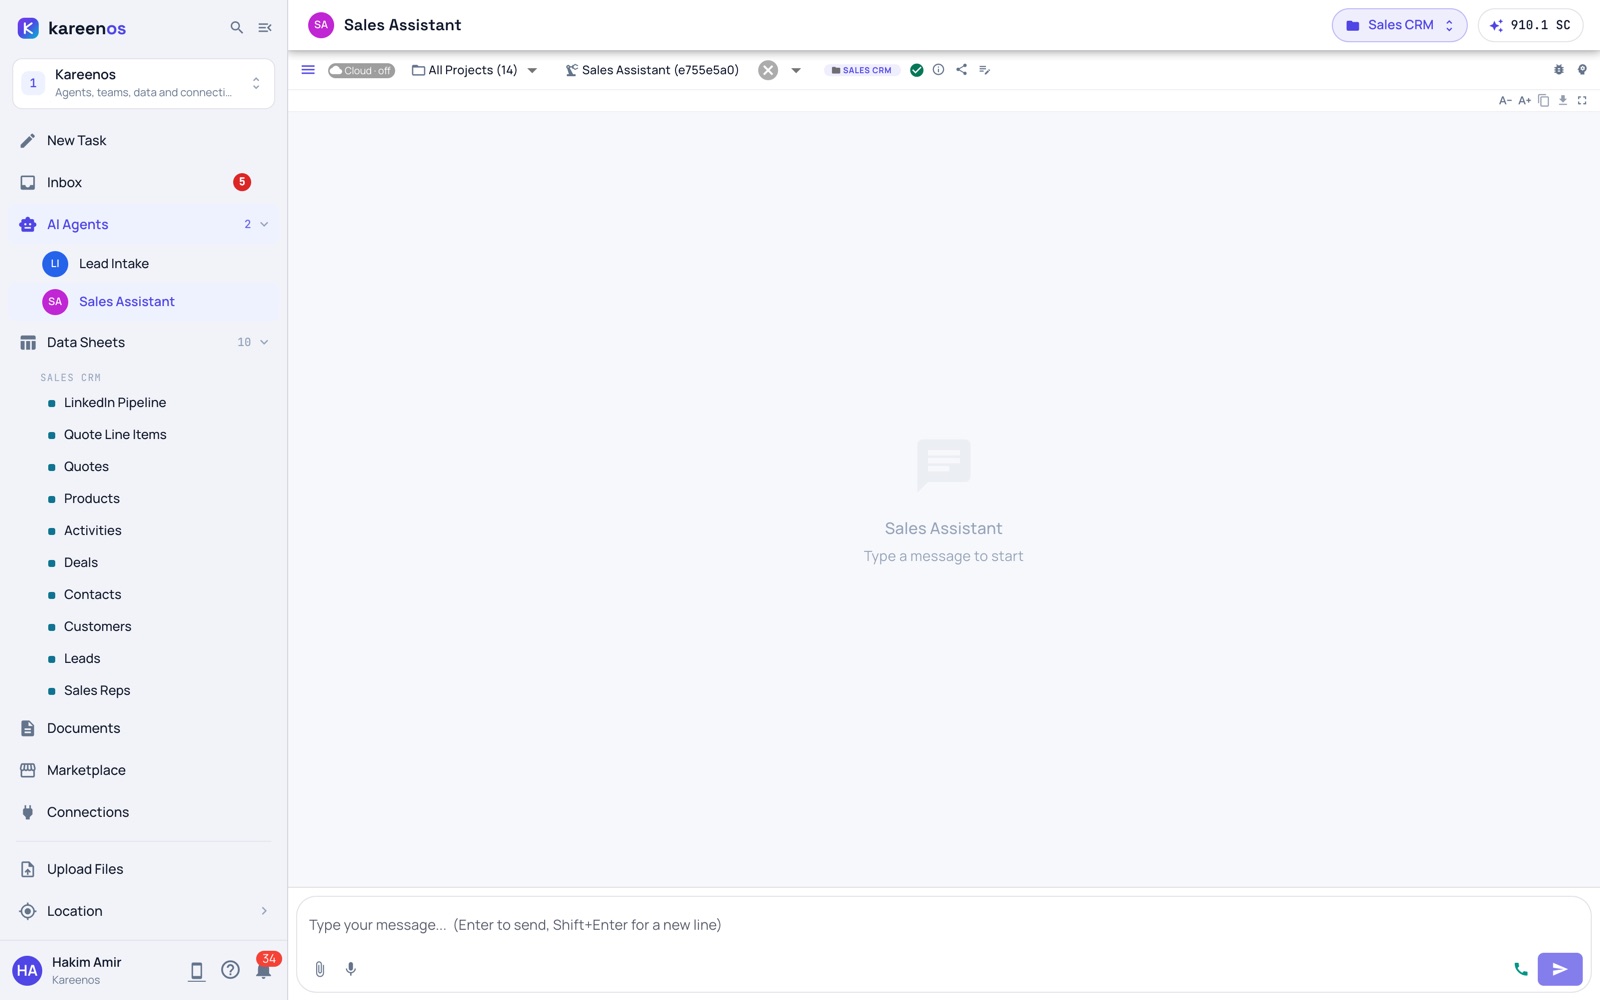1600x1000 pixels.
Task: Start voice input with the microphone icon
Action: 351,969
